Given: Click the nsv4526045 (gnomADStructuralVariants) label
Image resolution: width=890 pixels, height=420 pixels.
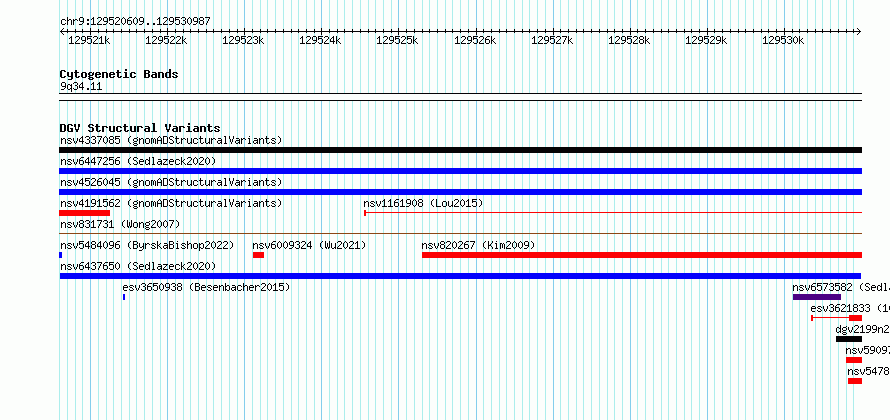Looking at the screenshot, I should (x=171, y=182).
